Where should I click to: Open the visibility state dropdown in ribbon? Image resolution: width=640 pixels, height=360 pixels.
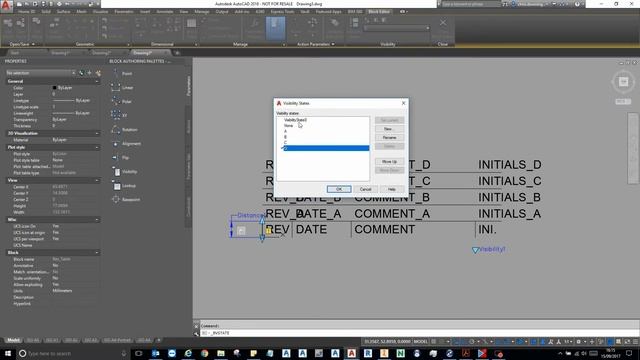coord(396,28)
